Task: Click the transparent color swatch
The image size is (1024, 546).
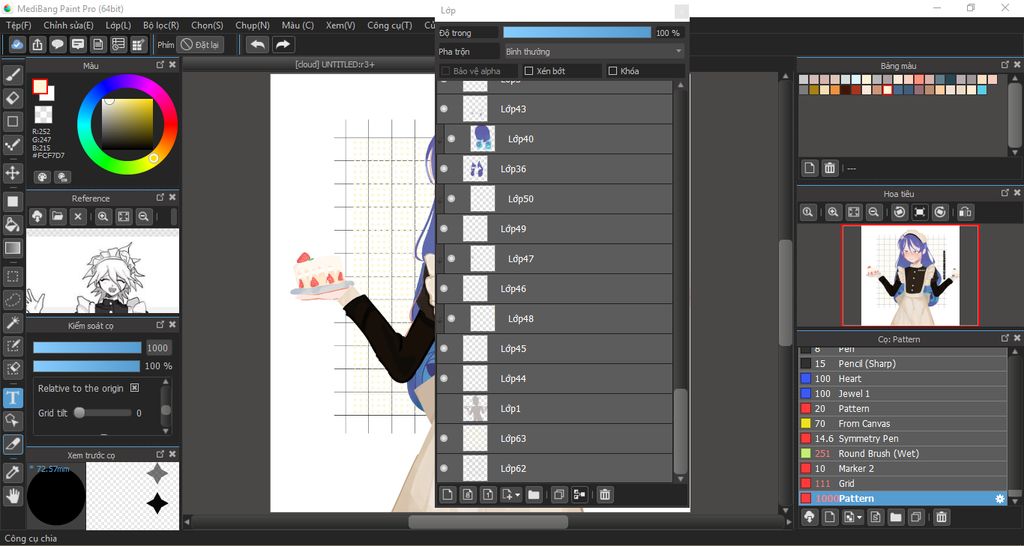Action: coord(43,115)
